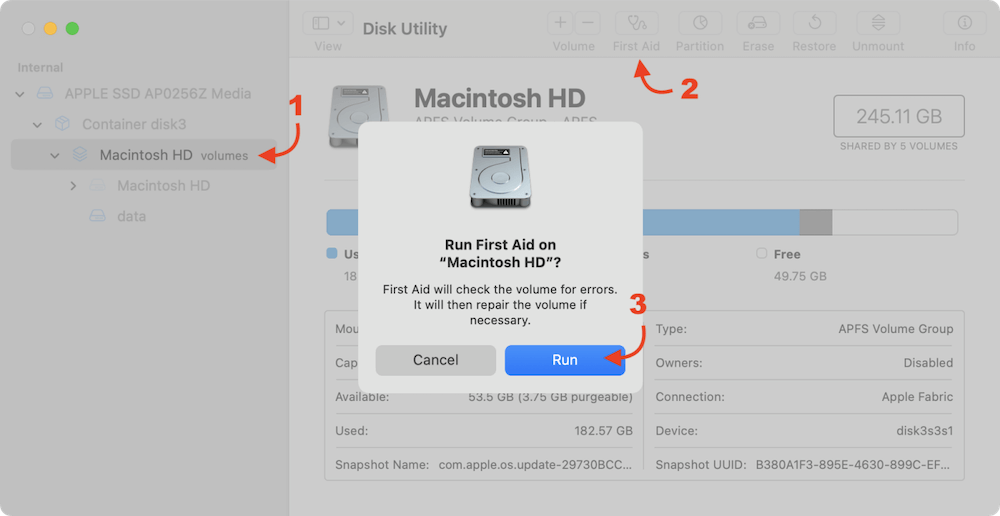
Task: Click the APFS Volume Group type value
Action: tap(895, 329)
